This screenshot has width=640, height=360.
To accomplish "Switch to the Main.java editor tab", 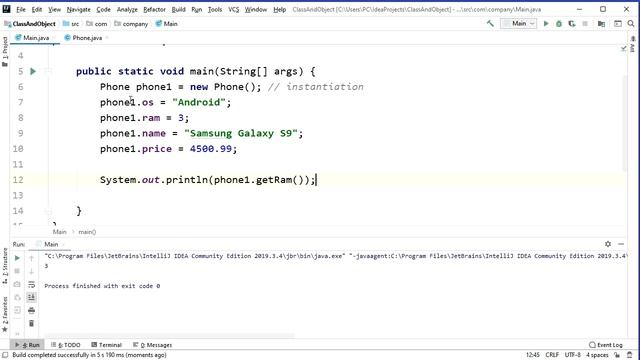I will [x=36, y=38].
